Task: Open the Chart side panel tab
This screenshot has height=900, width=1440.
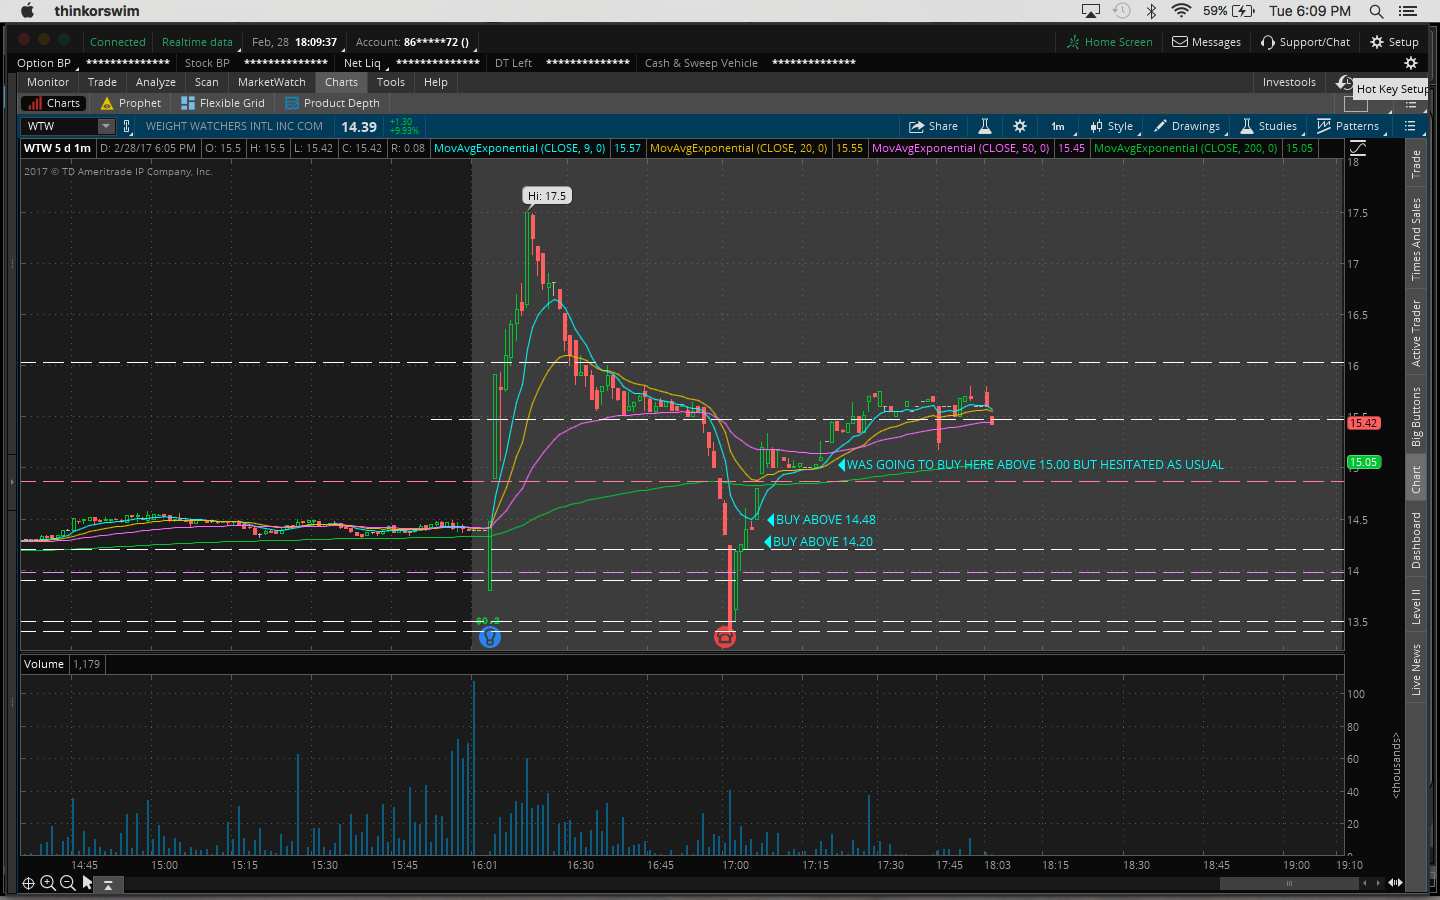Action: [1416, 480]
